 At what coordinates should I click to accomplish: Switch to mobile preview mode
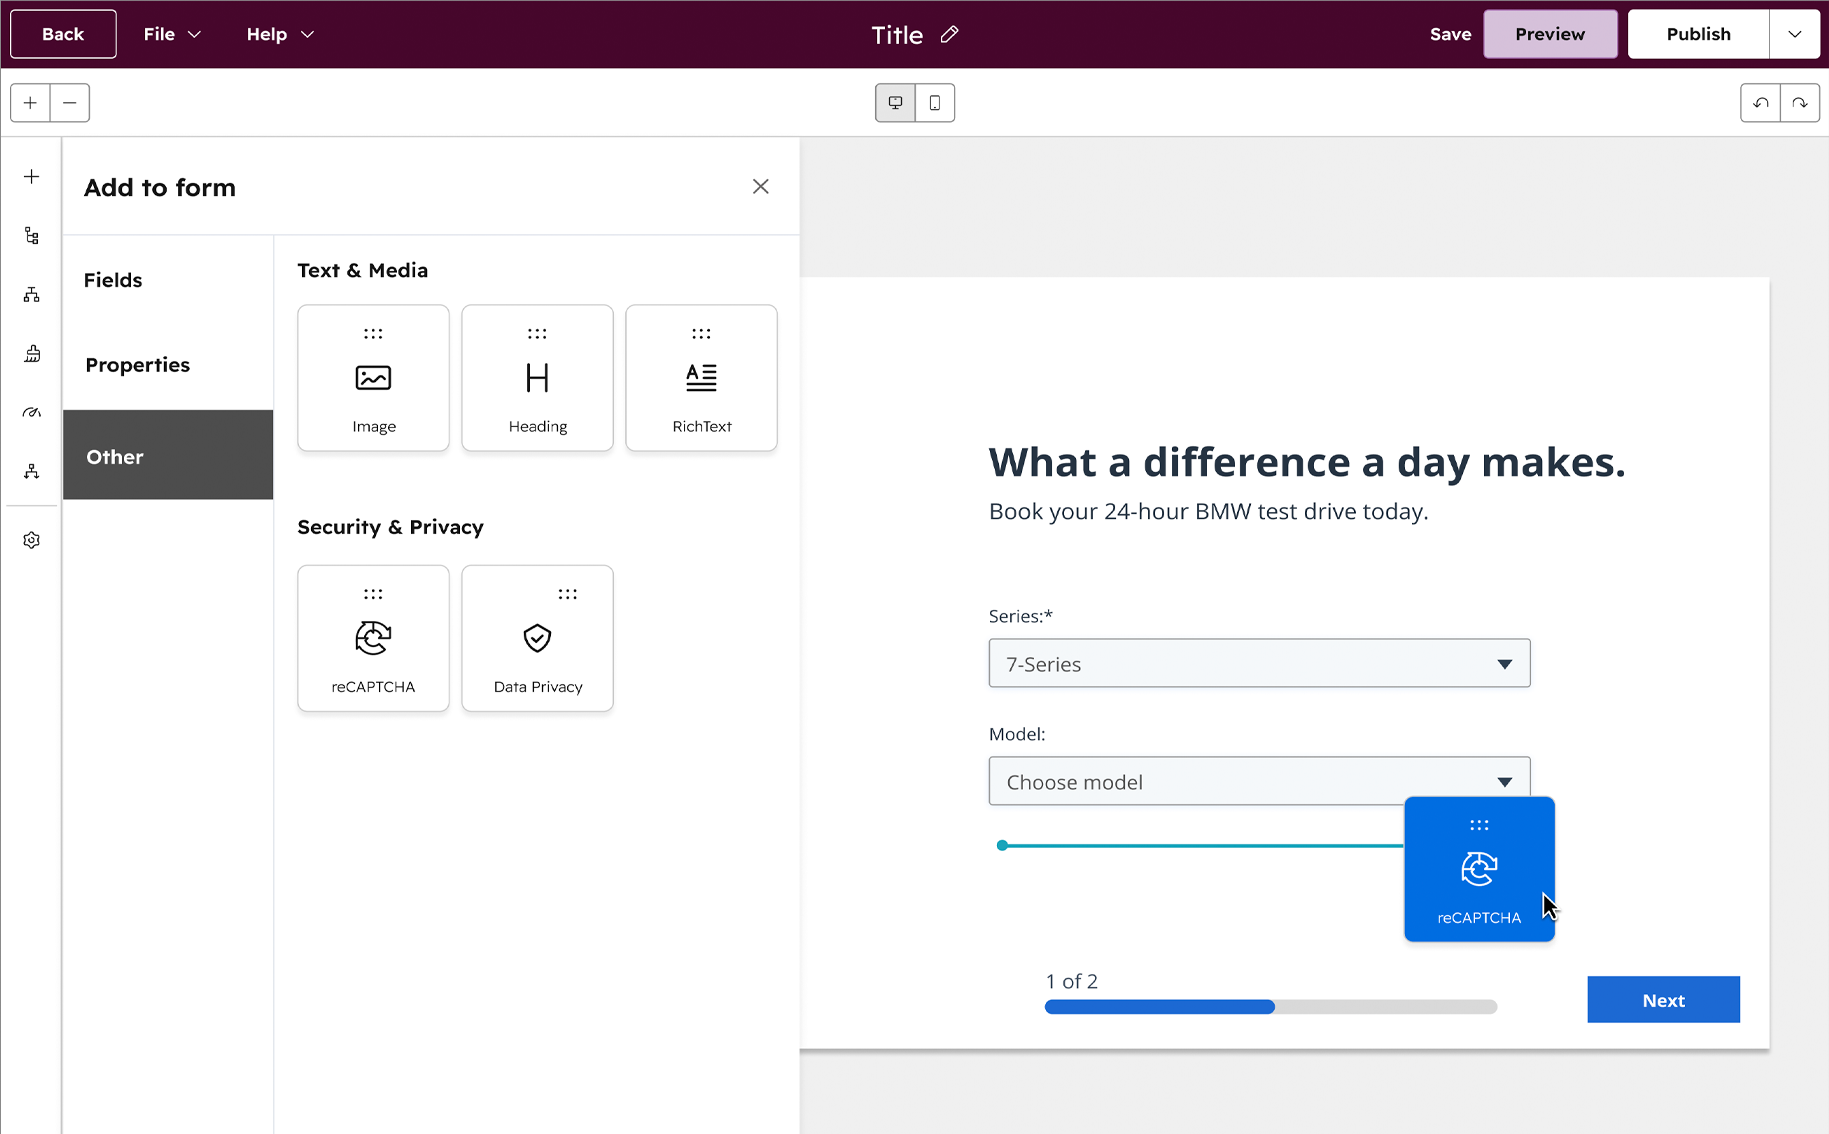(935, 103)
